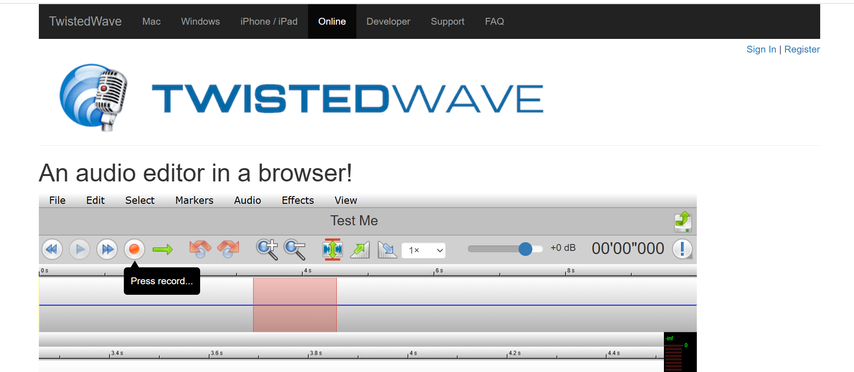
Task: Click the TwistedWave microphone logo
Action: pos(93,97)
